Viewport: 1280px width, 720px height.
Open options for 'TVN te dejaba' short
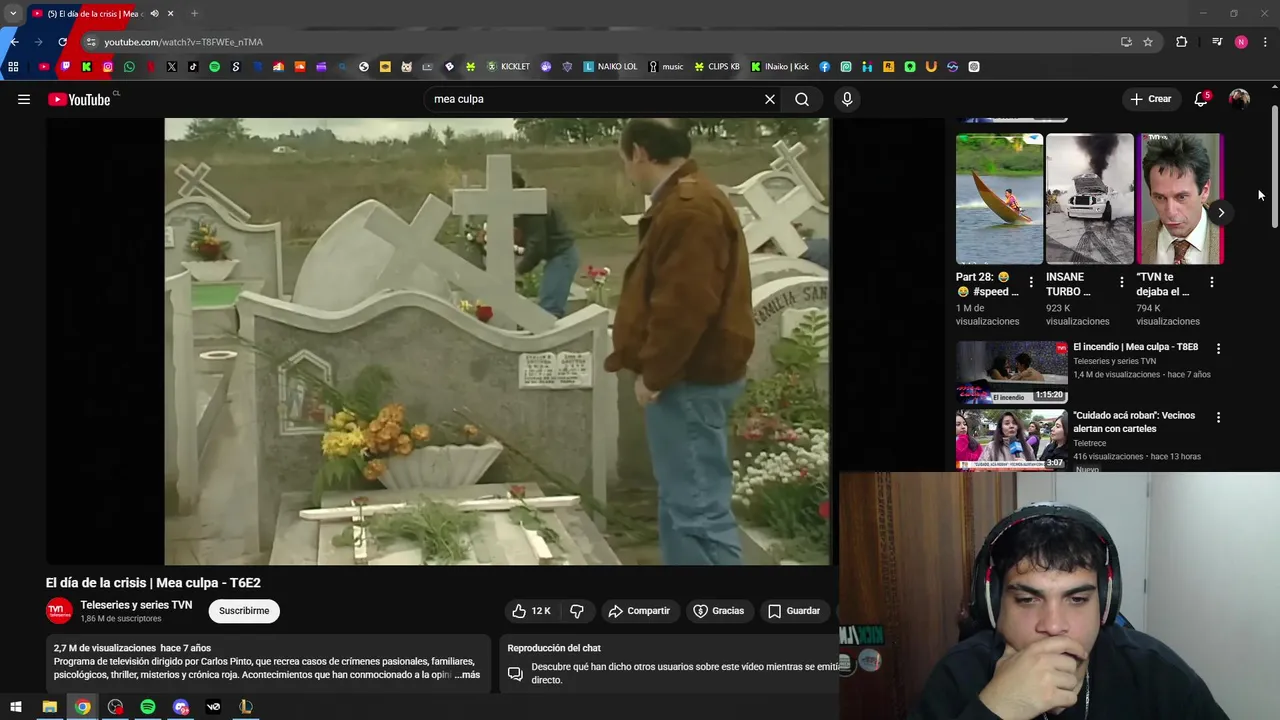(x=1212, y=283)
